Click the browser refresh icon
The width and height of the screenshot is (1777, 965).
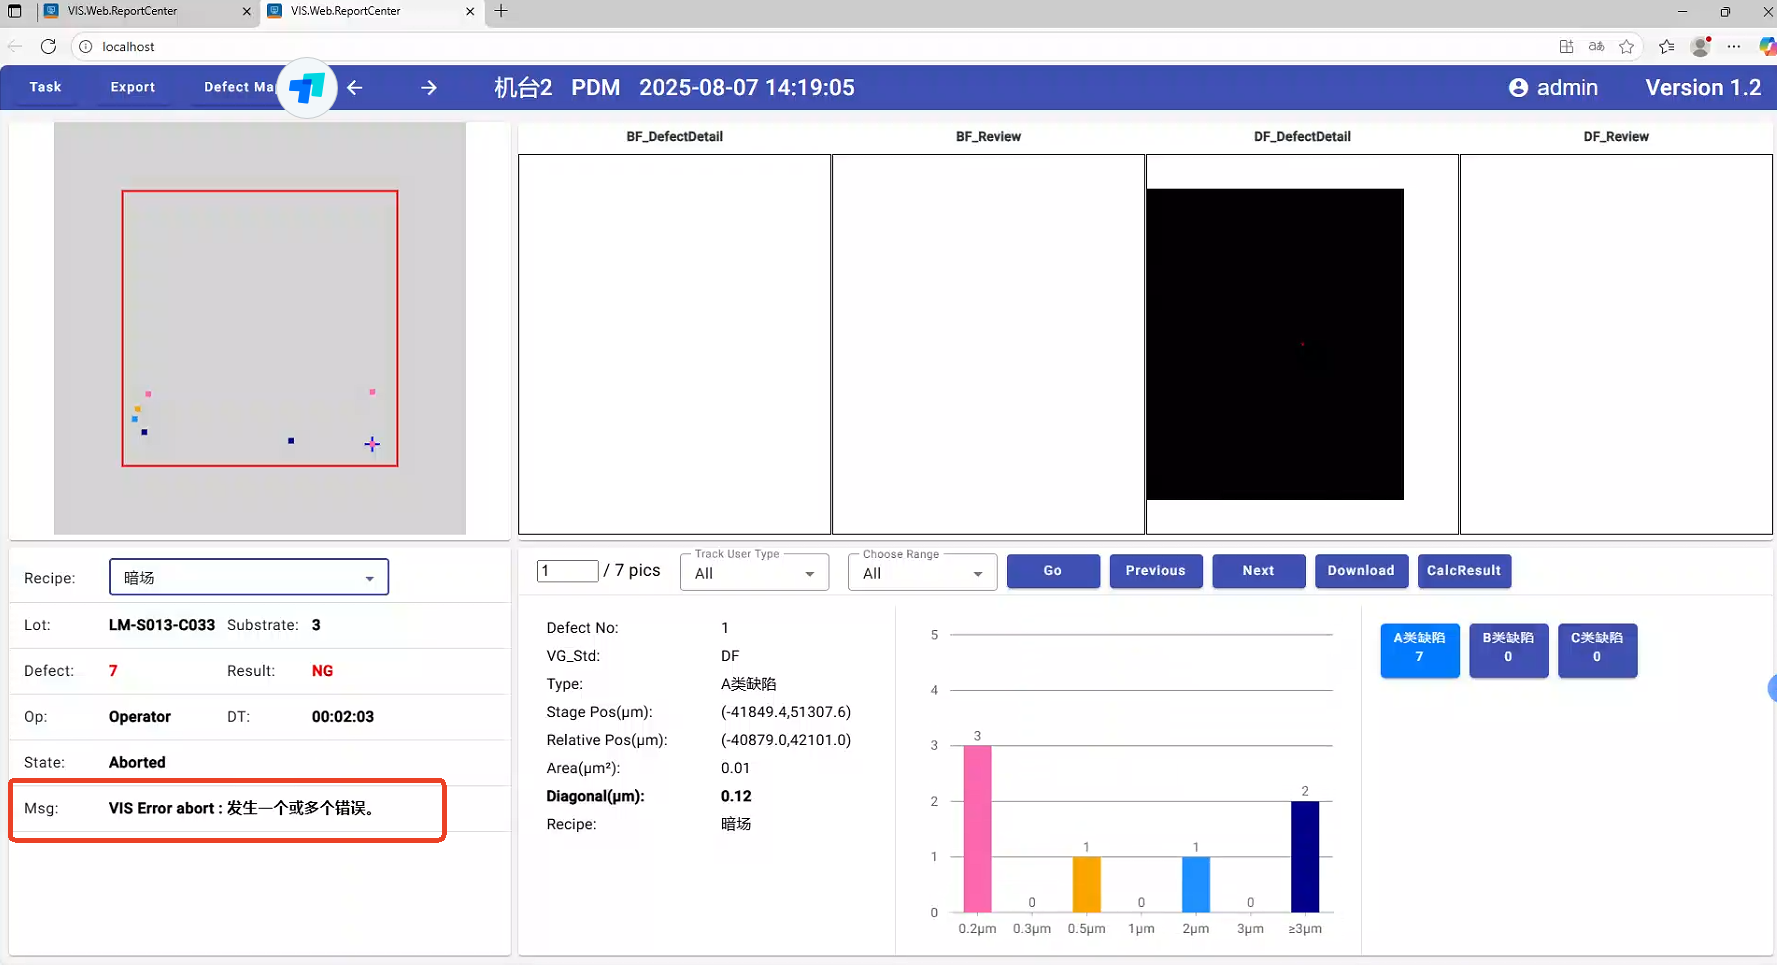pyautogui.click(x=48, y=46)
